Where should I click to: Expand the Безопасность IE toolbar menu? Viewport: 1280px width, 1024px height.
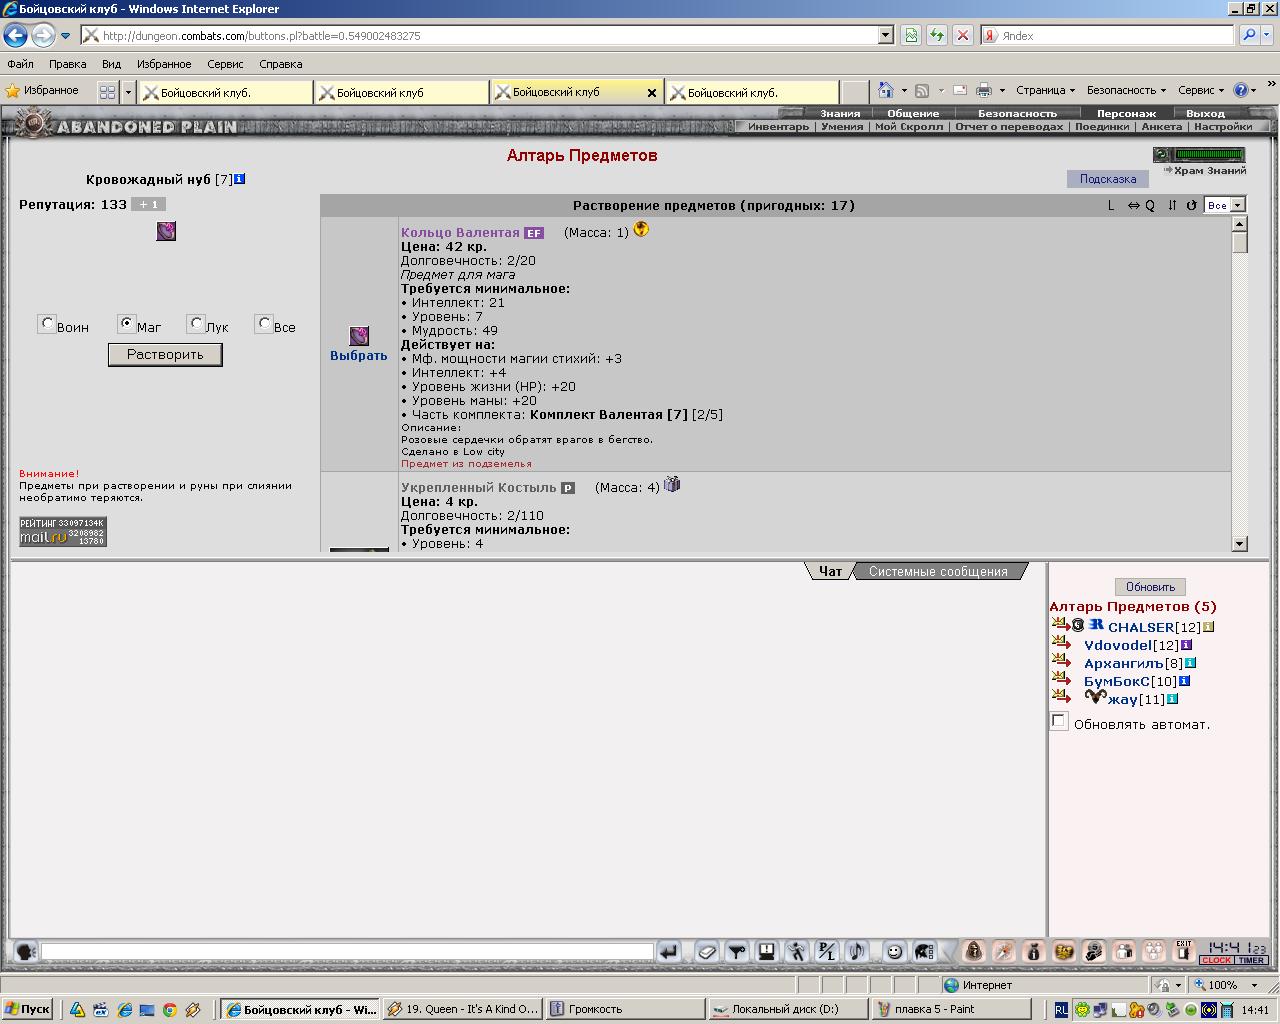click(1126, 90)
